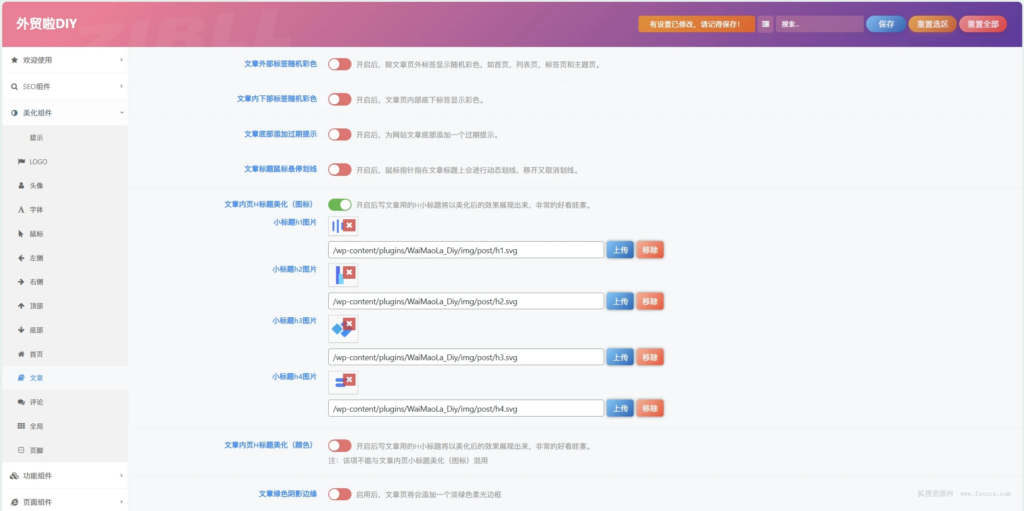The image size is (1024, 511).
Task: Click the 重置全部 button
Action: (x=983, y=24)
